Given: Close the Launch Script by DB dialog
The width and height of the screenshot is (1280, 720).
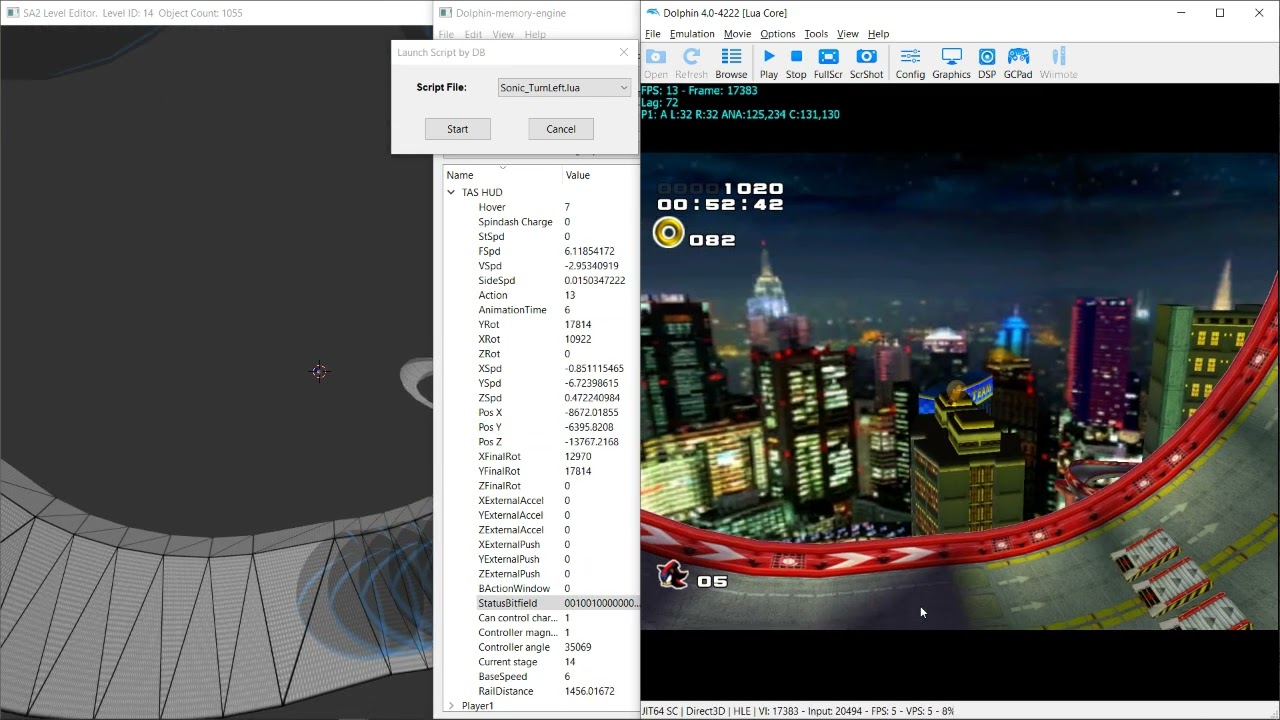Looking at the screenshot, I should (624, 52).
